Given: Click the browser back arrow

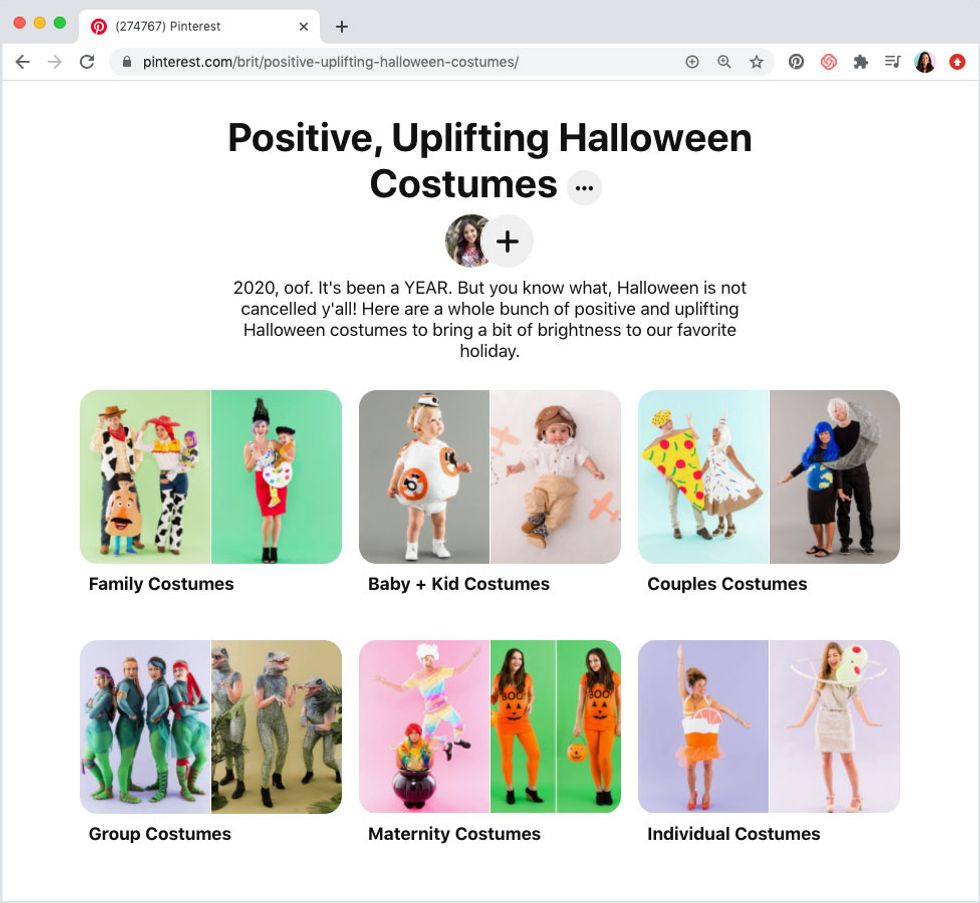Looking at the screenshot, I should (22, 62).
